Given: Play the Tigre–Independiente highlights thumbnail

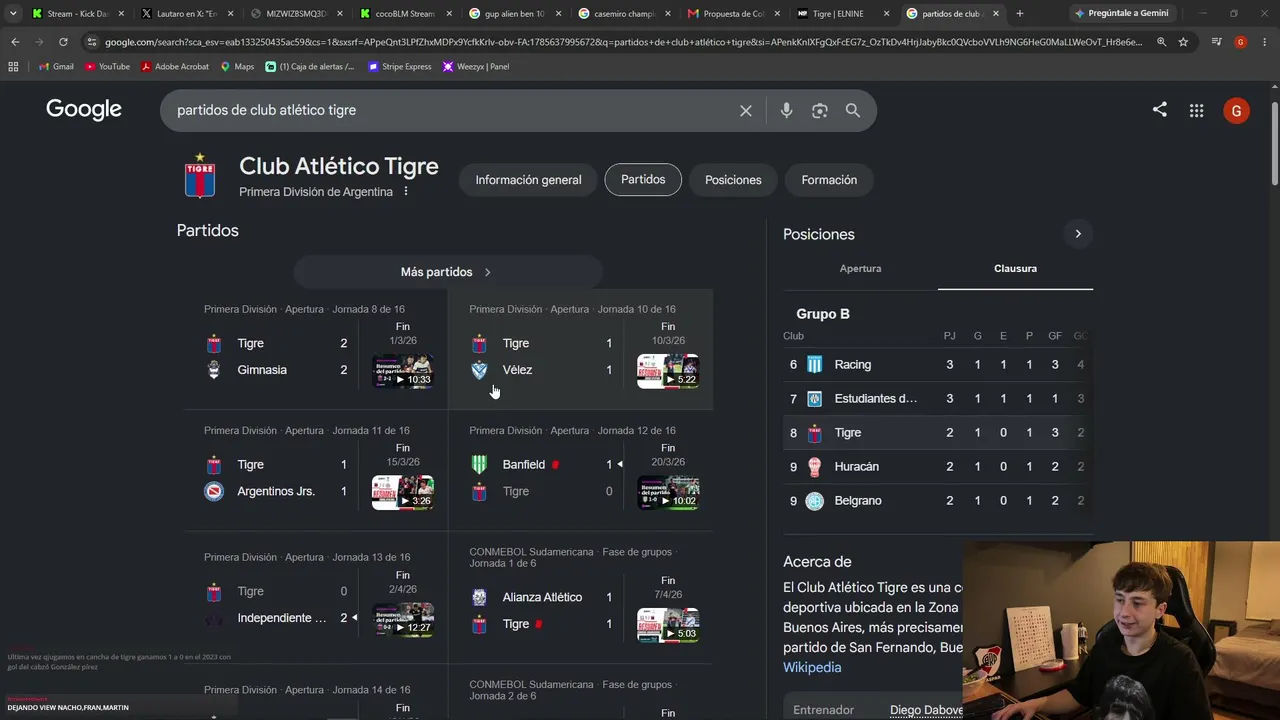Looking at the screenshot, I should tap(403, 620).
